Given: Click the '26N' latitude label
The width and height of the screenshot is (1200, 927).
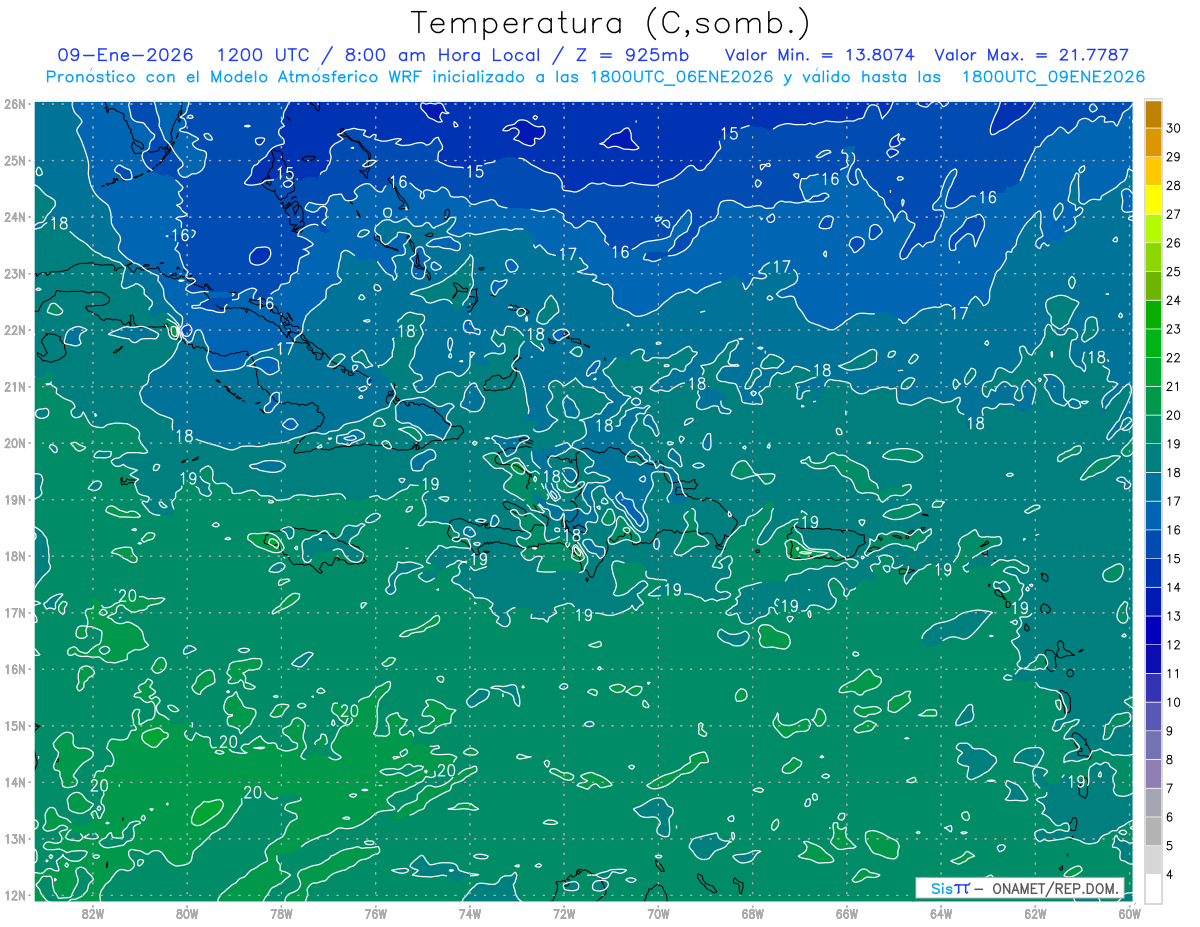Looking at the screenshot, I should click(x=14, y=104).
